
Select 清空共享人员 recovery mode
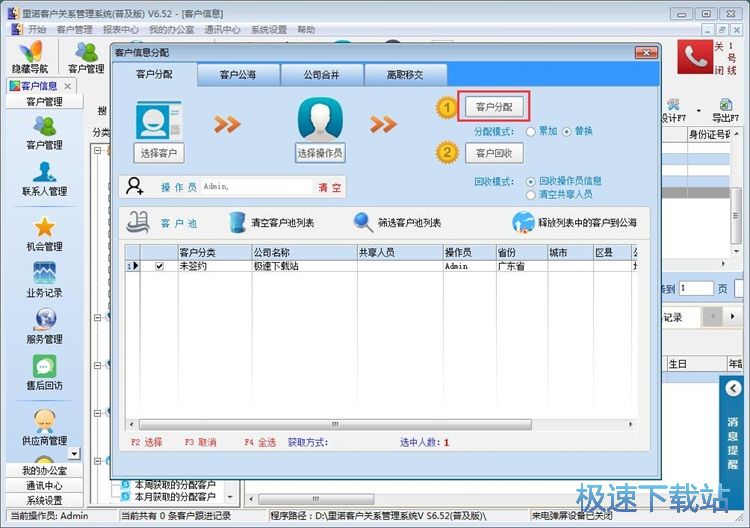tap(530, 195)
